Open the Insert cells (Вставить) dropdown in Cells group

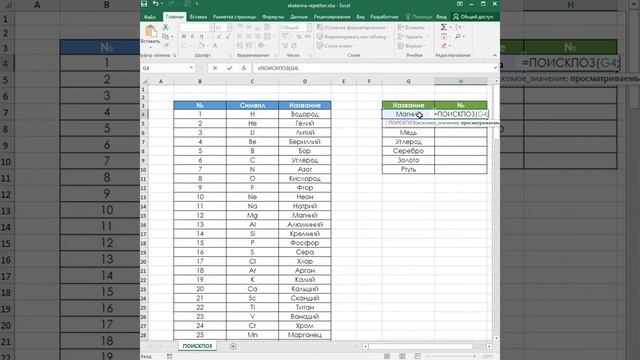pyautogui.click(x=413, y=27)
